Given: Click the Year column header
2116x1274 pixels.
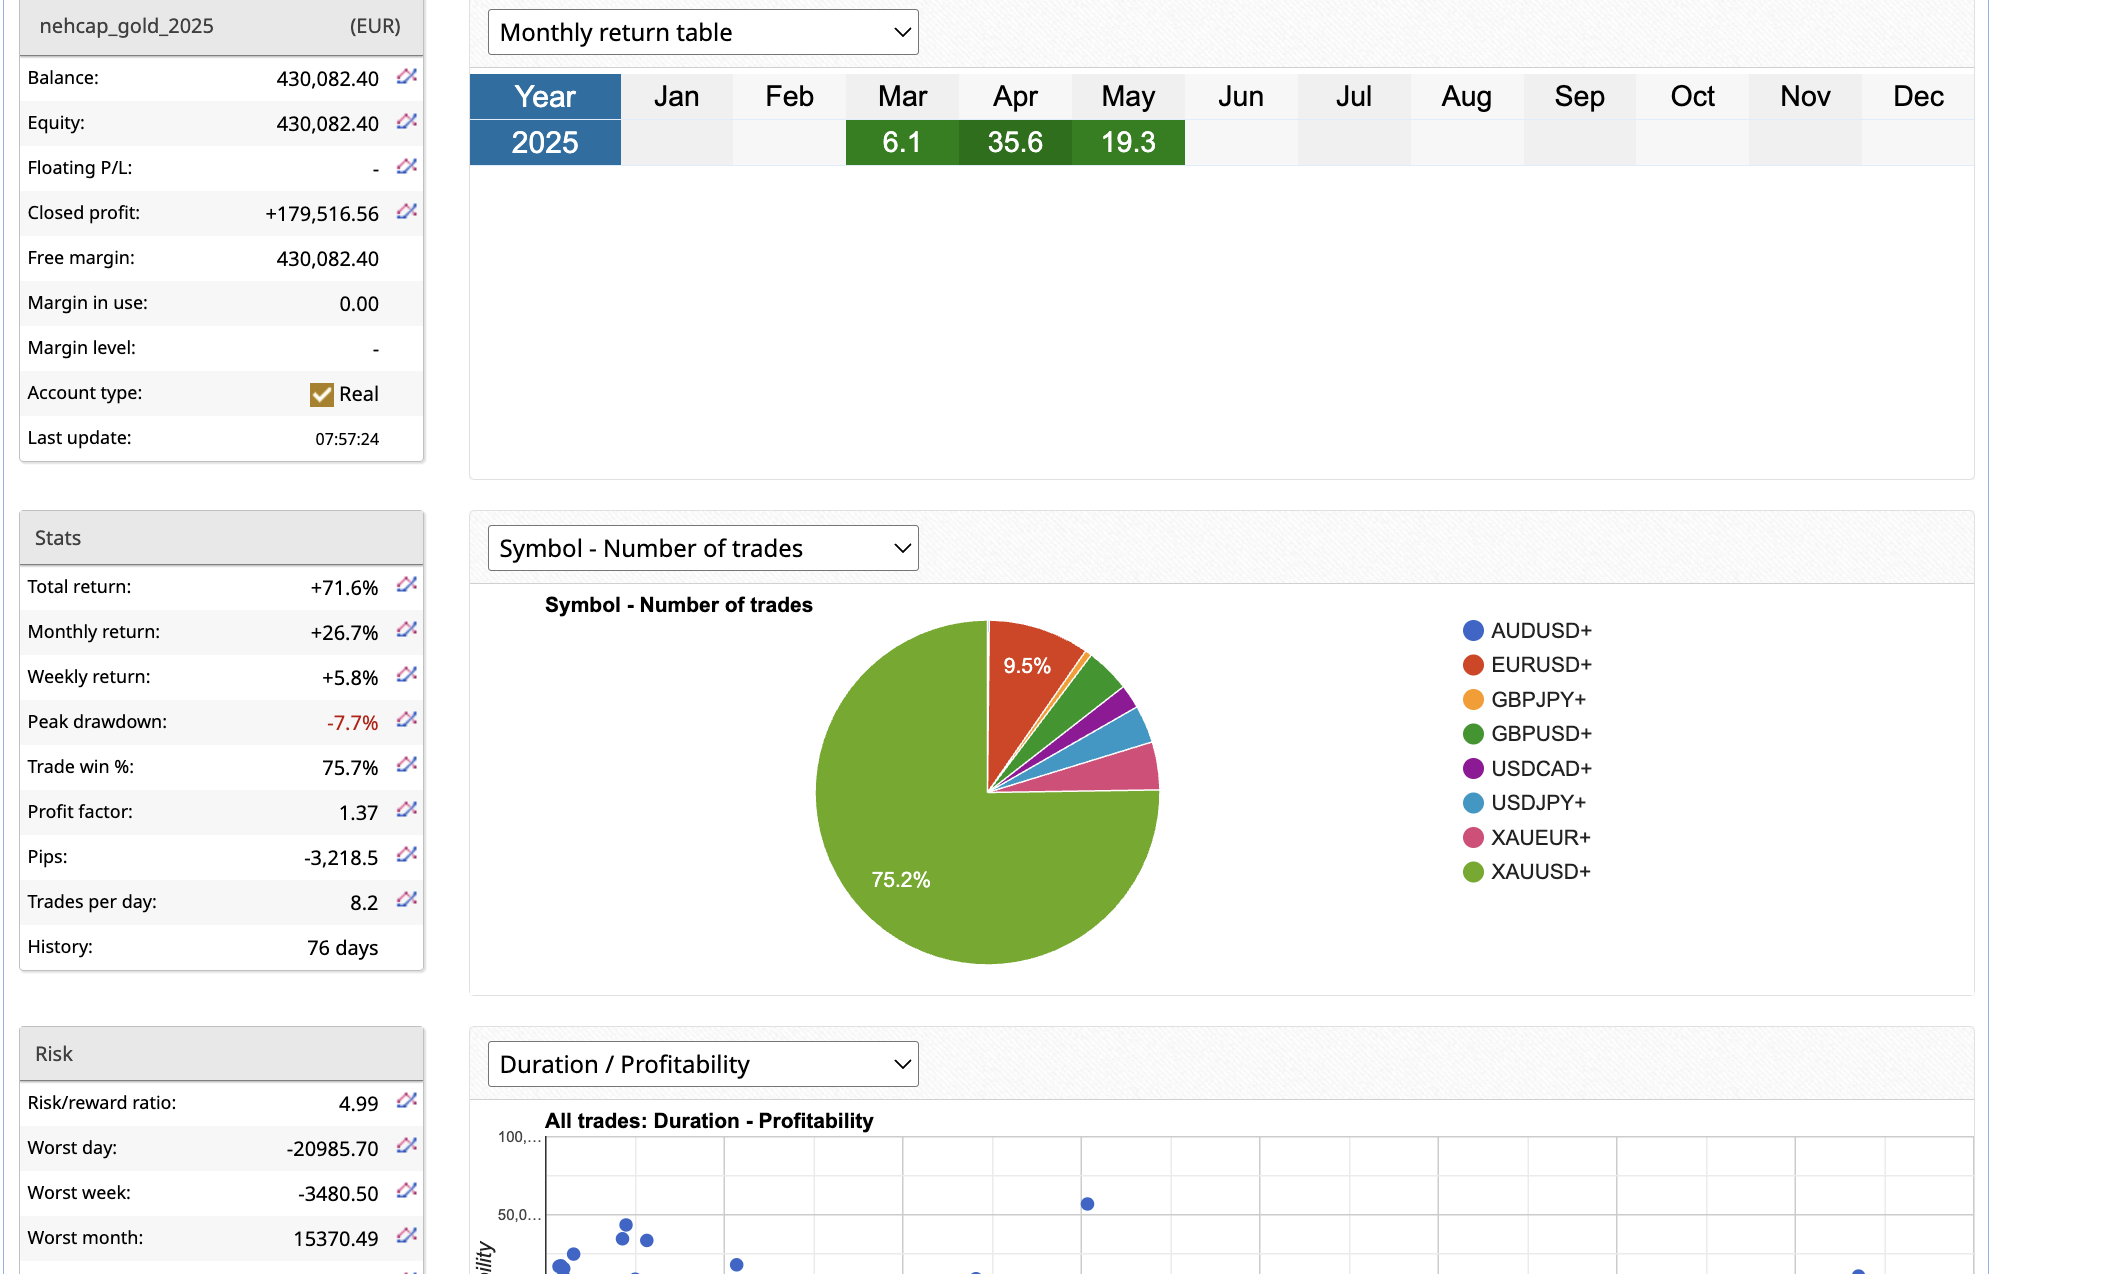Looking at the screenshot, I should pos(545,96).
